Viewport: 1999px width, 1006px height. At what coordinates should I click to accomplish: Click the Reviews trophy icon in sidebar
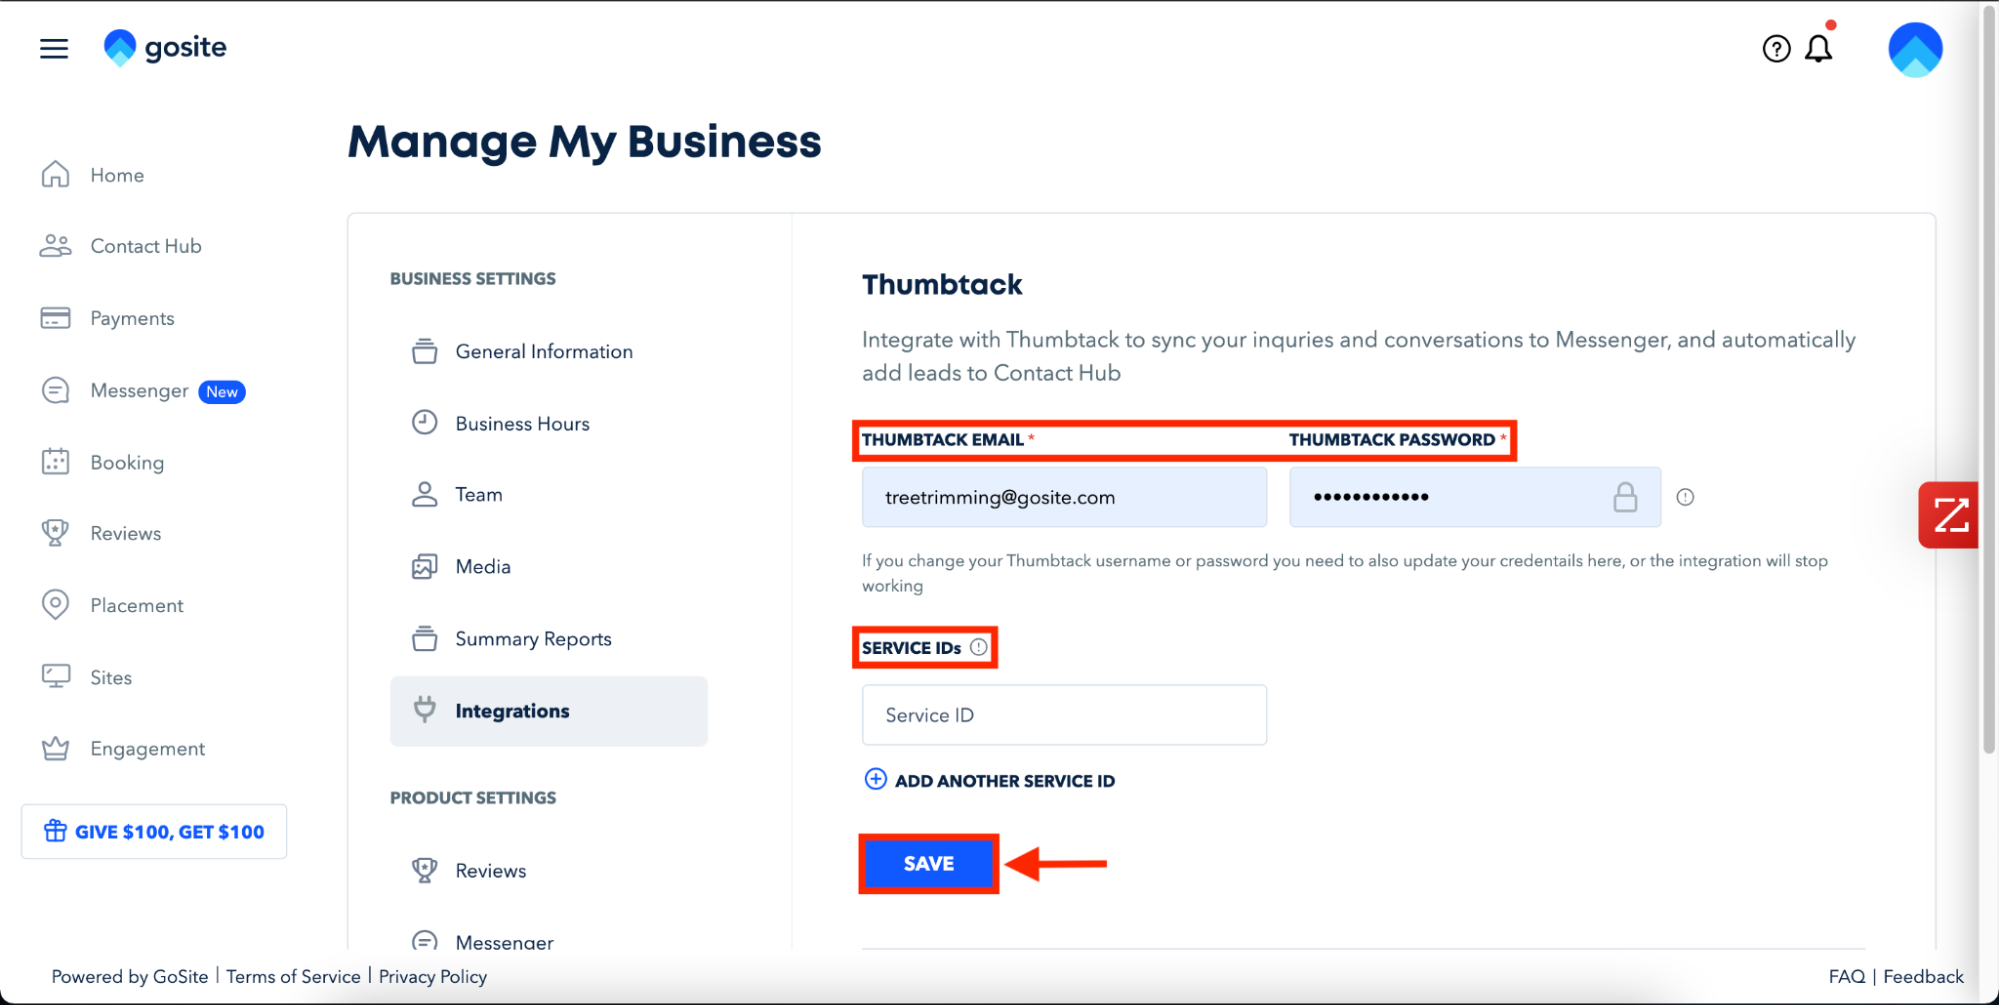[x=56, y=533]
